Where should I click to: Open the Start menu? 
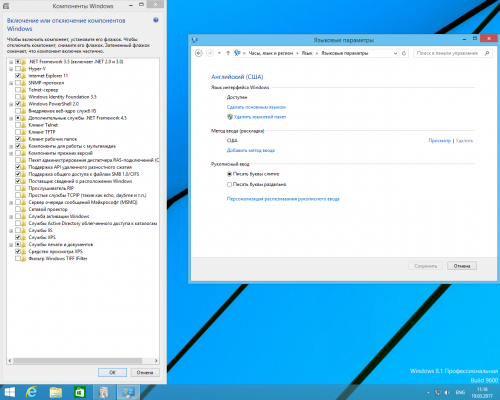pyautogui.click(x=9, y=392)
